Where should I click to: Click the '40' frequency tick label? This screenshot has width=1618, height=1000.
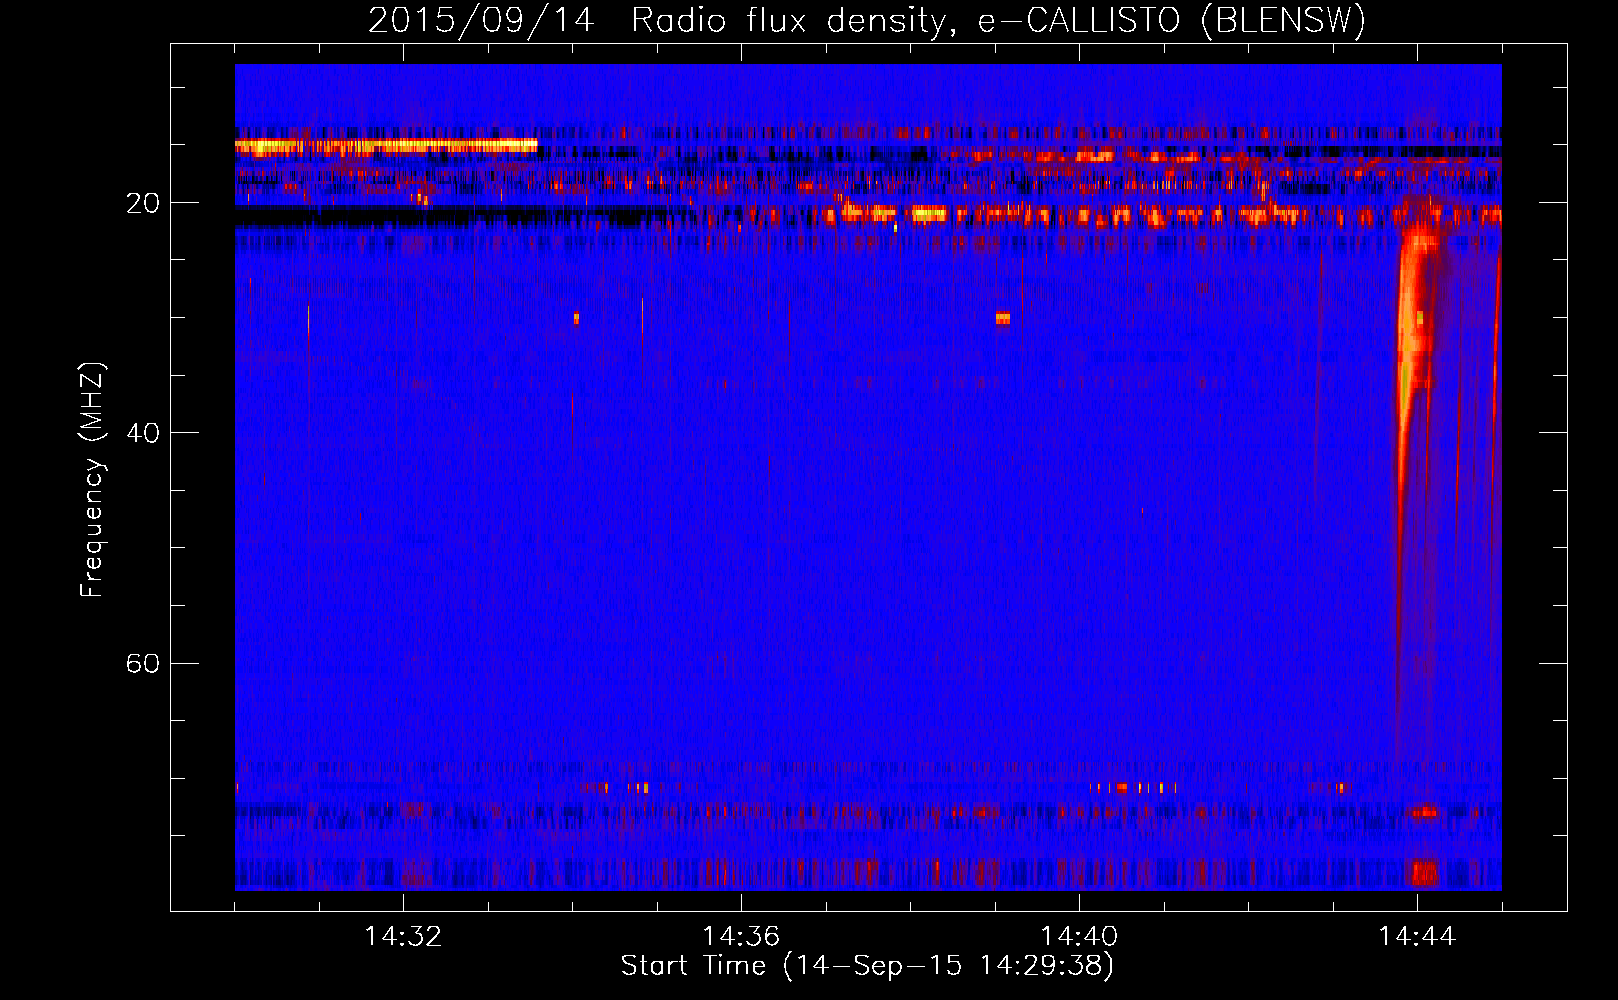142,433
